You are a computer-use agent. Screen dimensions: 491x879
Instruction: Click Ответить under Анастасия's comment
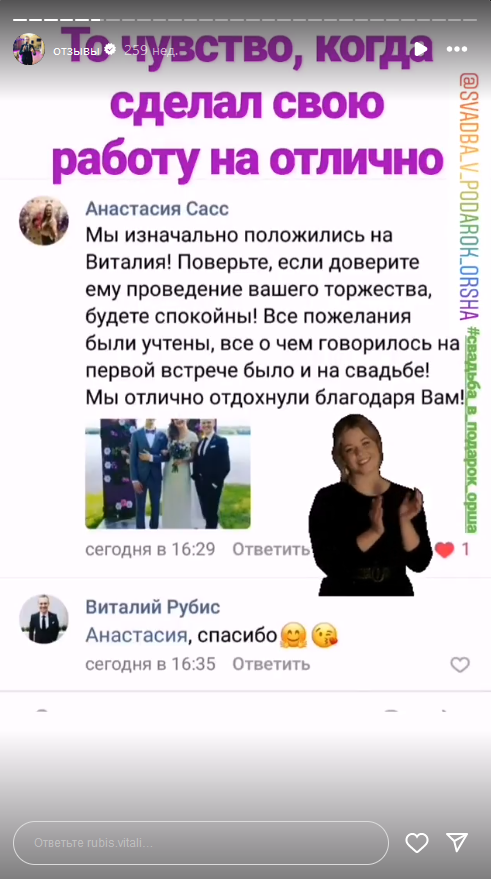271,549
